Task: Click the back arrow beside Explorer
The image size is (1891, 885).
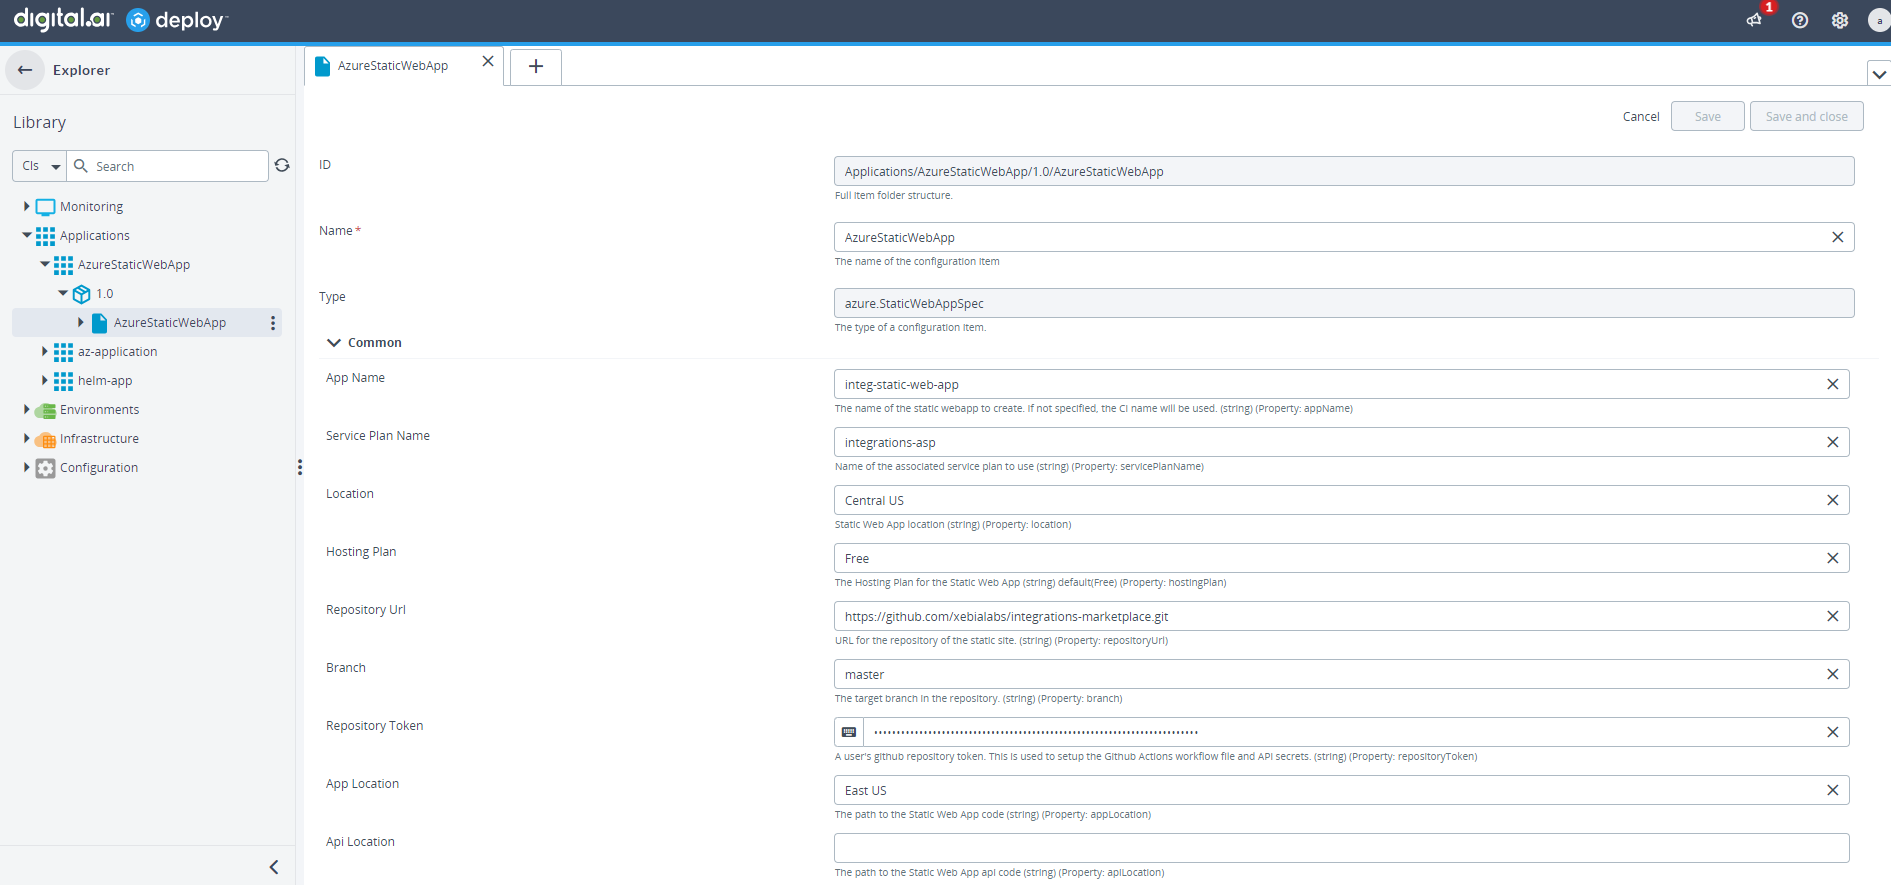Action: [25, 70]
